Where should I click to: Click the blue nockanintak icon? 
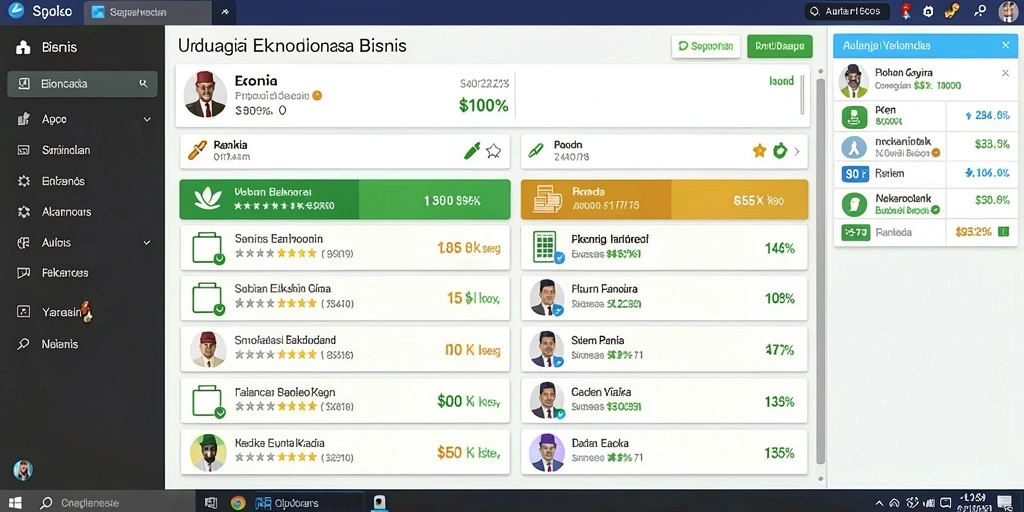click(854, 148)
